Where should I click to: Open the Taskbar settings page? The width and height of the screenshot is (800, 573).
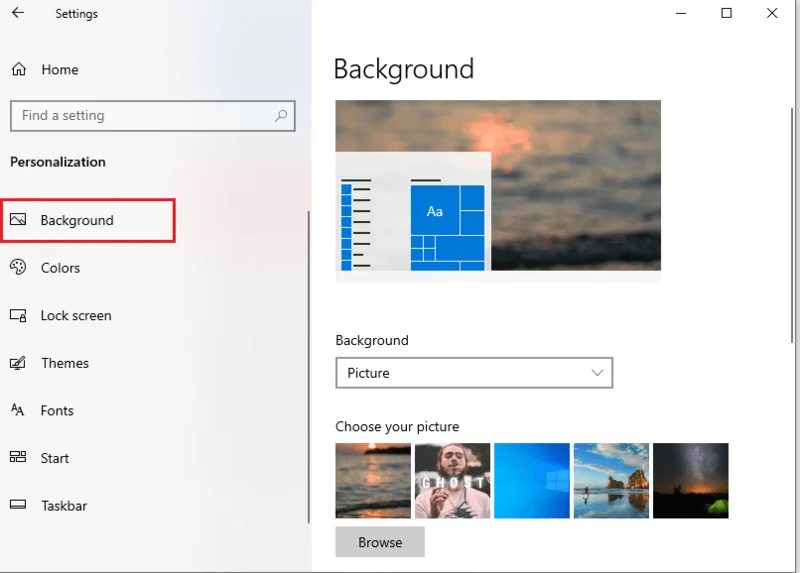(x=64, y=506)
